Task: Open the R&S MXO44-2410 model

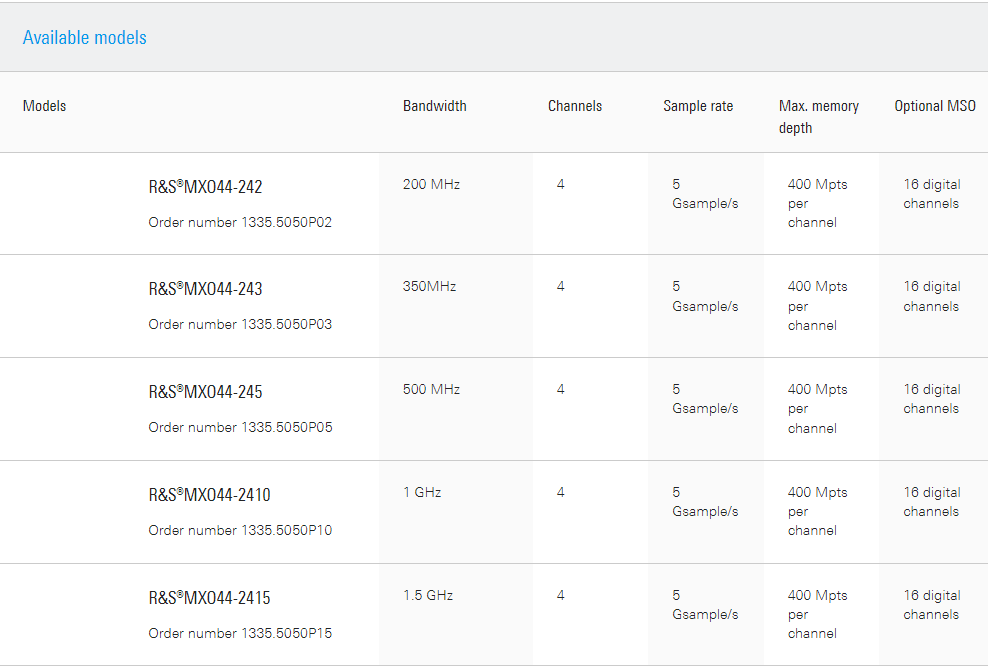Action: 209,495
